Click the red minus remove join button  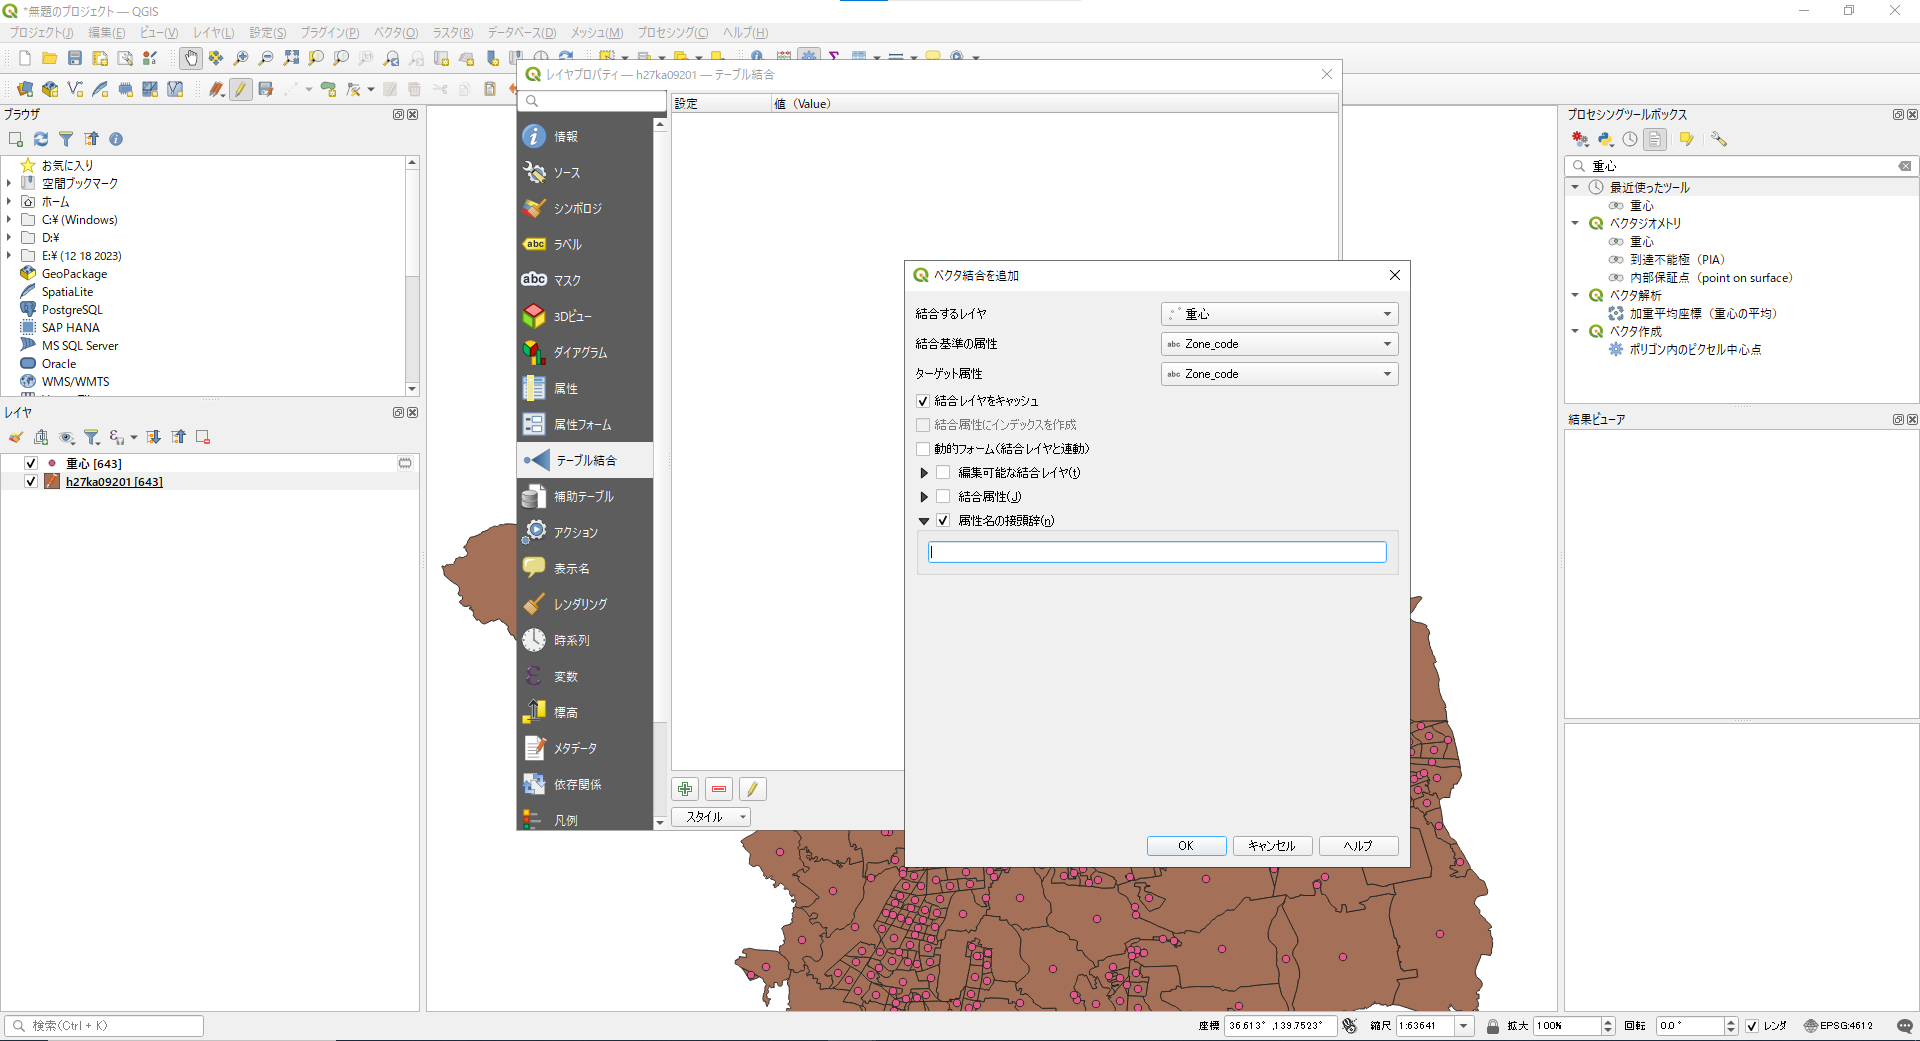(719, 789)
